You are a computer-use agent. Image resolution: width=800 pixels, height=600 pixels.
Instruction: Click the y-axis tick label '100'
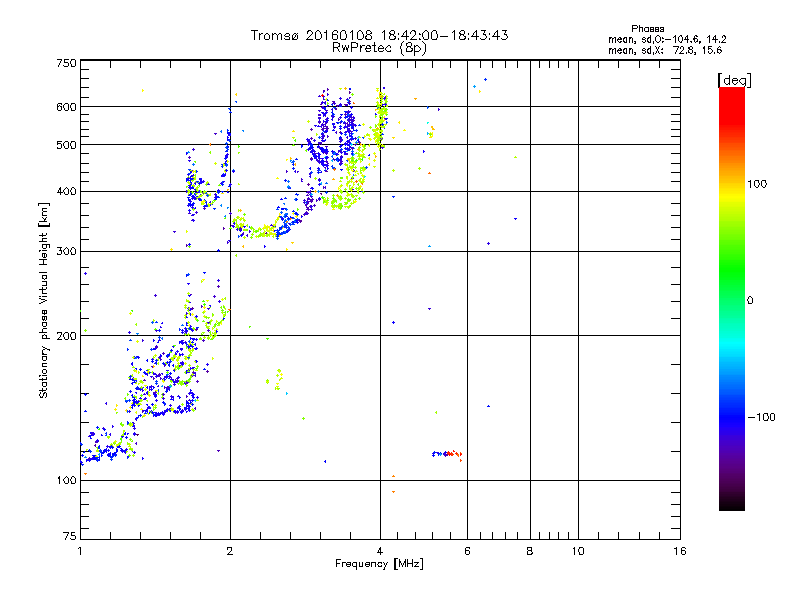coord(66,480)
